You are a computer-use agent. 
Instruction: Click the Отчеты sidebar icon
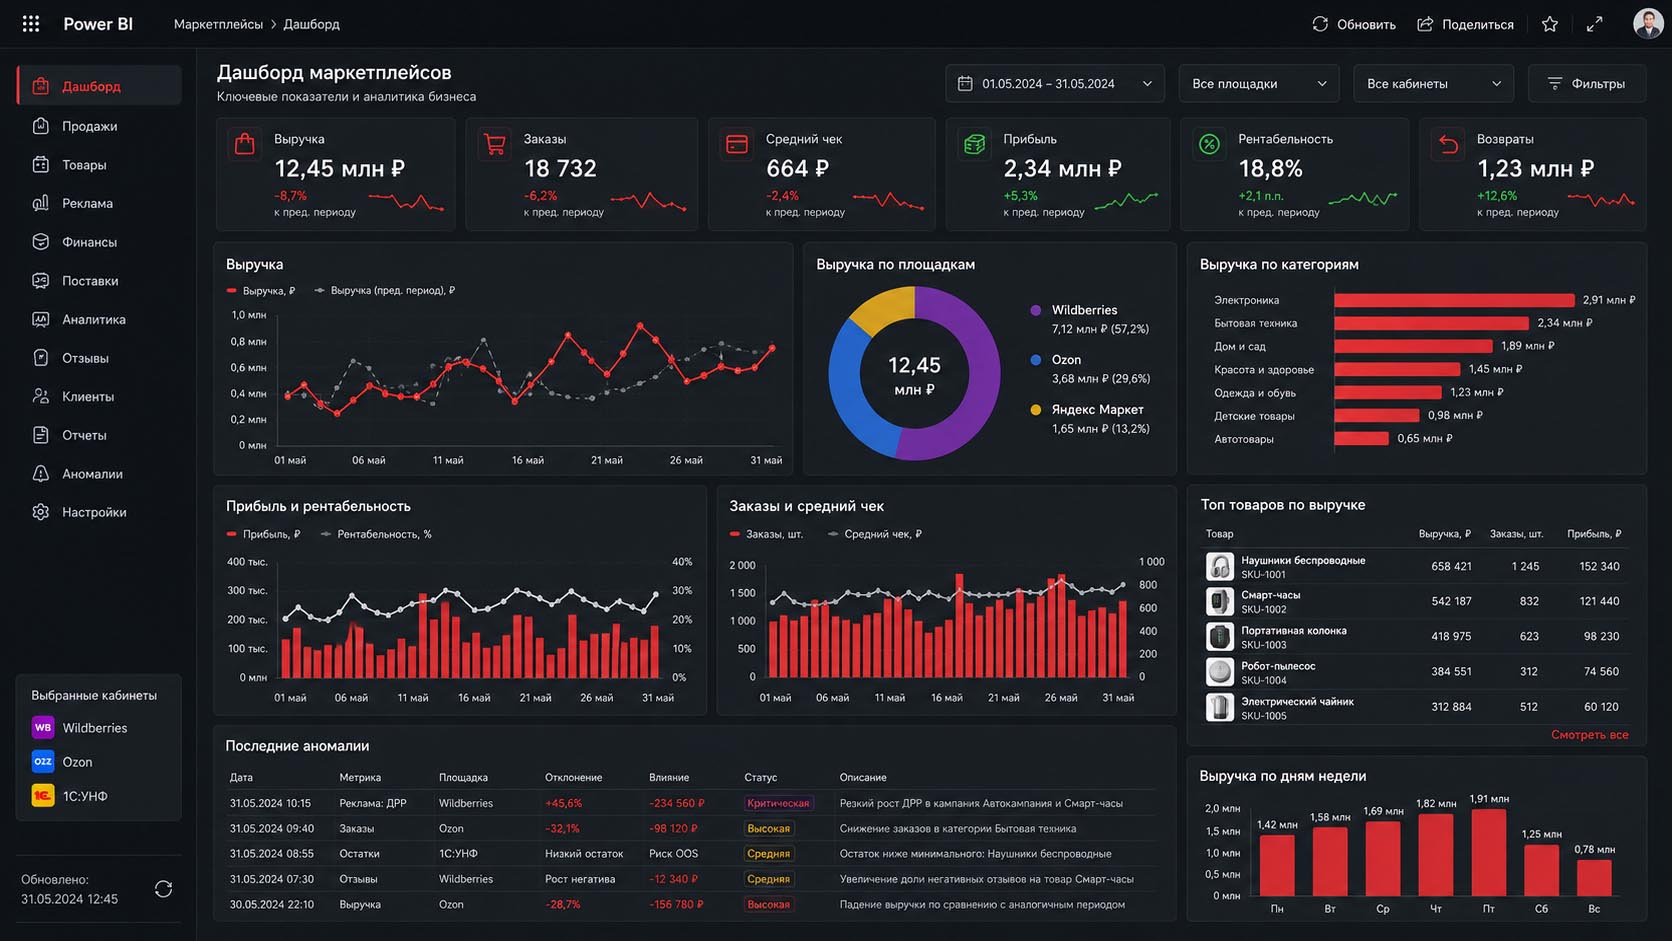(41, 435)
